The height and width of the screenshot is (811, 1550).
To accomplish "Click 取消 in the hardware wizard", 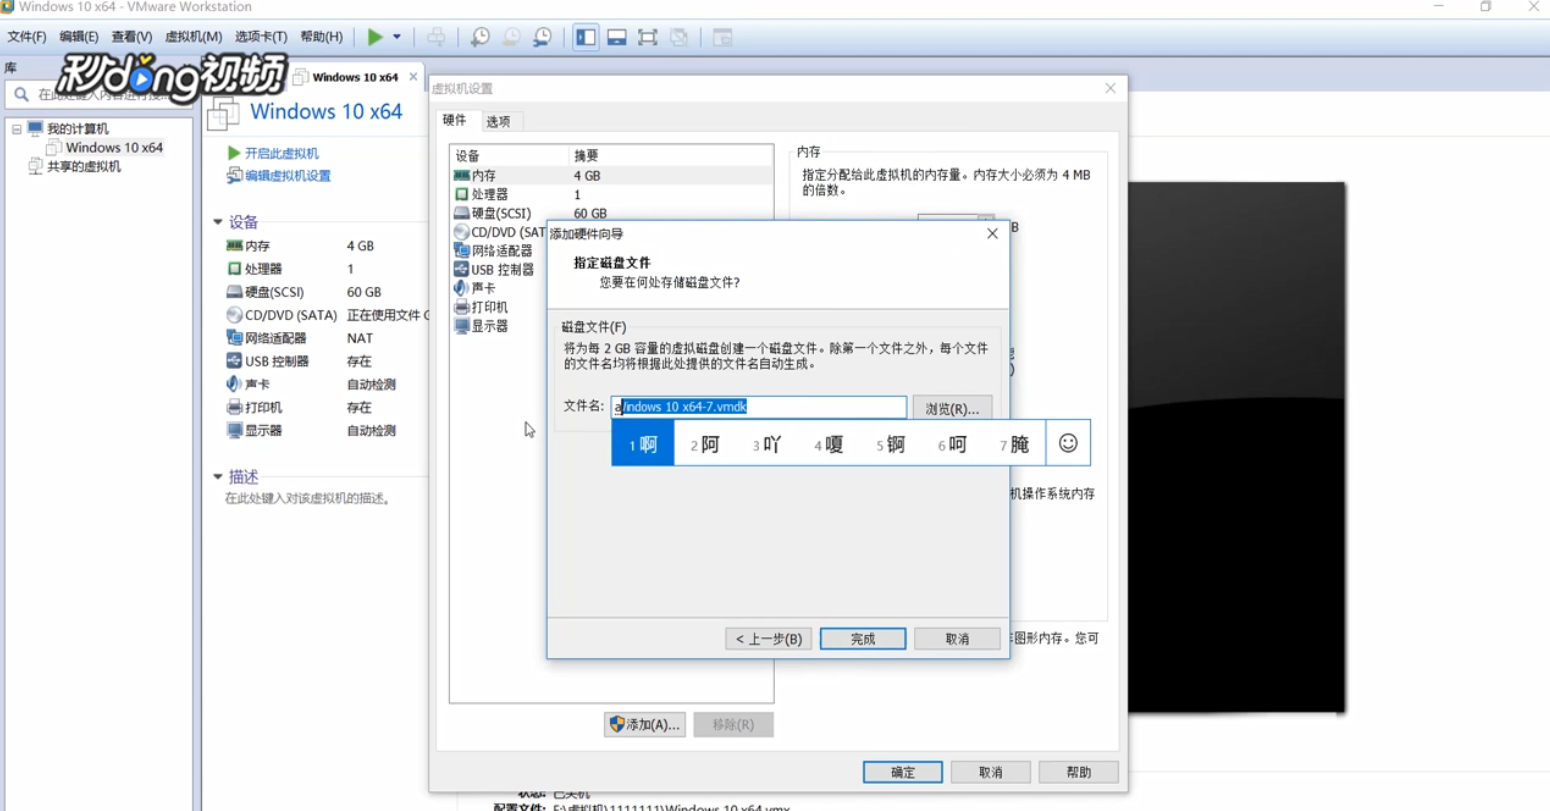I will click(957, 638).
